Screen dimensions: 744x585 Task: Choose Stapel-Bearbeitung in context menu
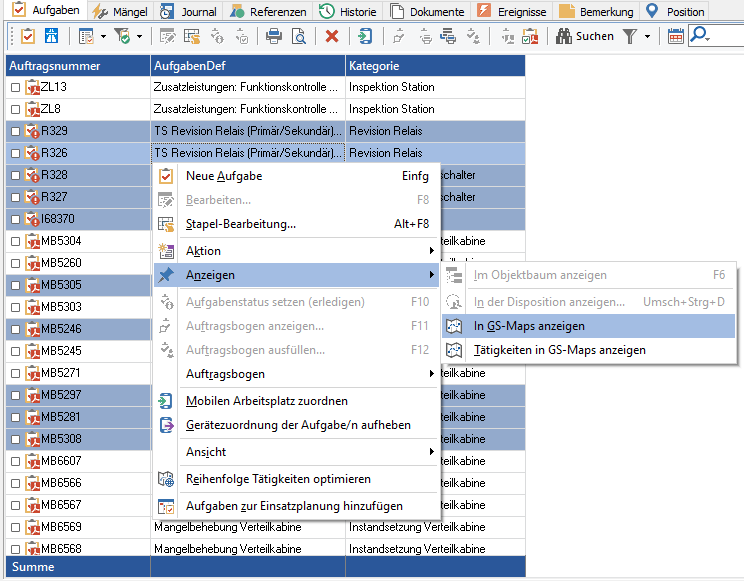point(297,224)
